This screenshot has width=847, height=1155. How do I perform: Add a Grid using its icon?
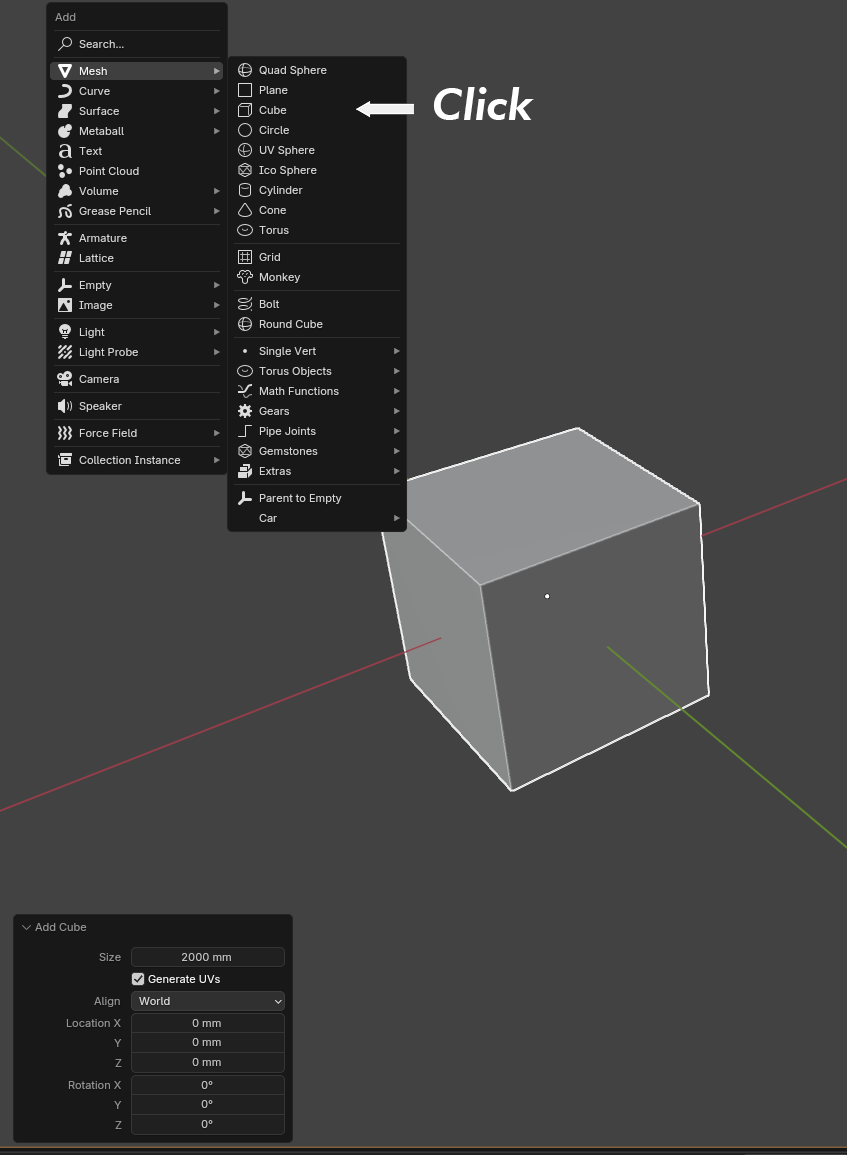pos(245,256)
